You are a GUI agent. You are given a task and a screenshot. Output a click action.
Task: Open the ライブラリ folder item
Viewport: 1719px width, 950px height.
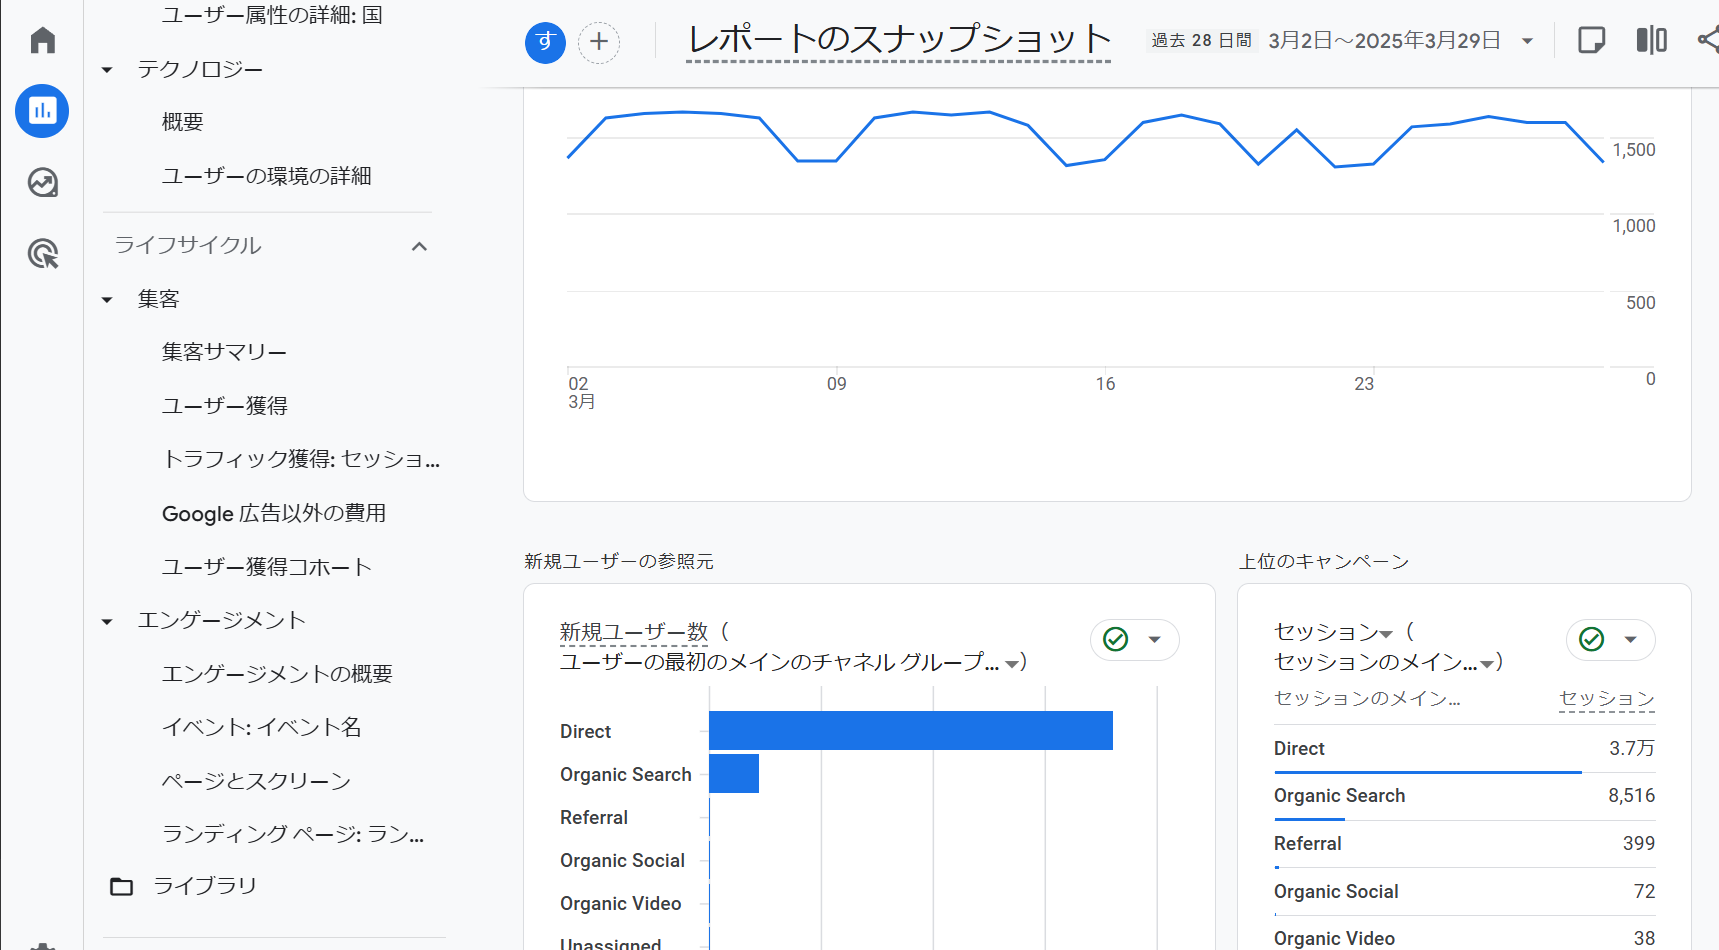pyautogui.click(x=184, y=886)
